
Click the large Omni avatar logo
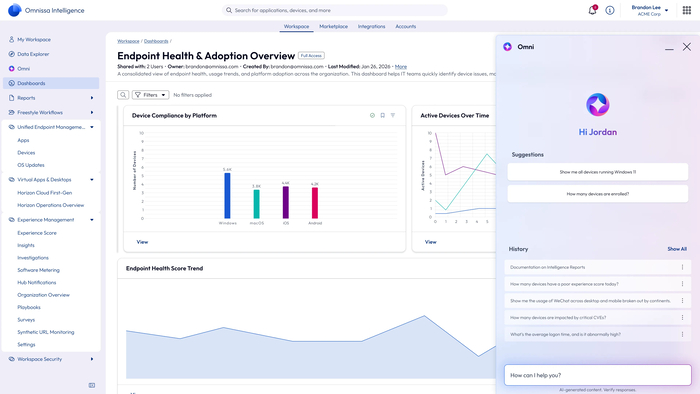click(598, 105)
